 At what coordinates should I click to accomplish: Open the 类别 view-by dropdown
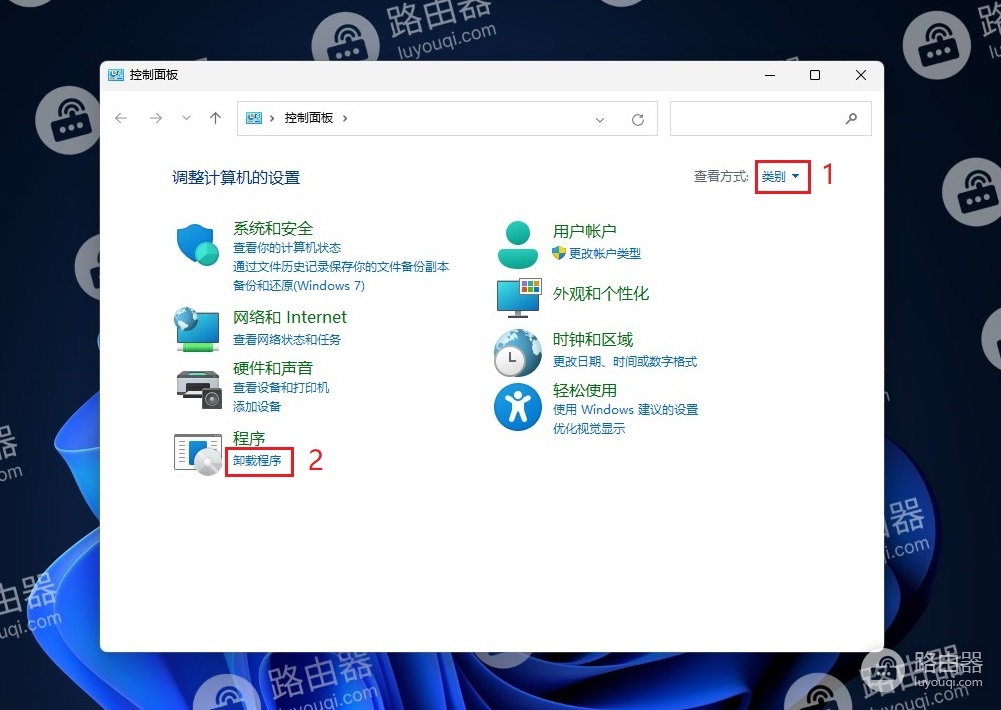click(780, 176)
